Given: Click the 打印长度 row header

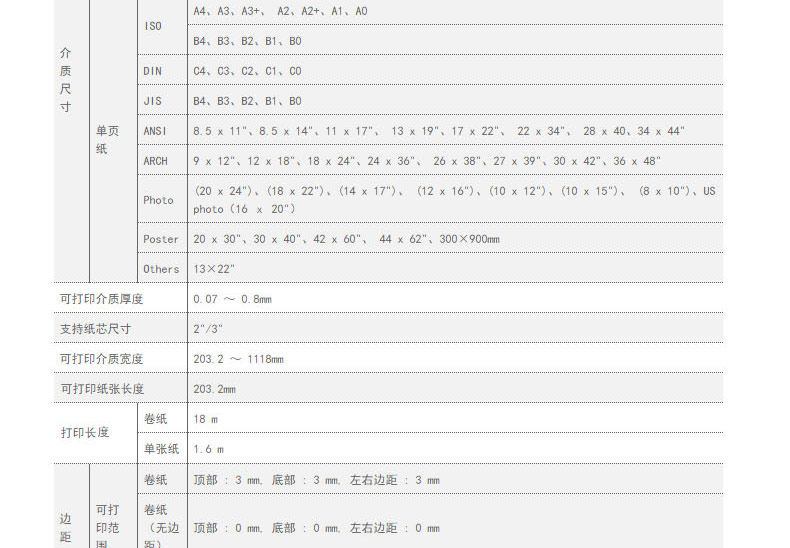Looking at the screenshot, I should point(85,433).
